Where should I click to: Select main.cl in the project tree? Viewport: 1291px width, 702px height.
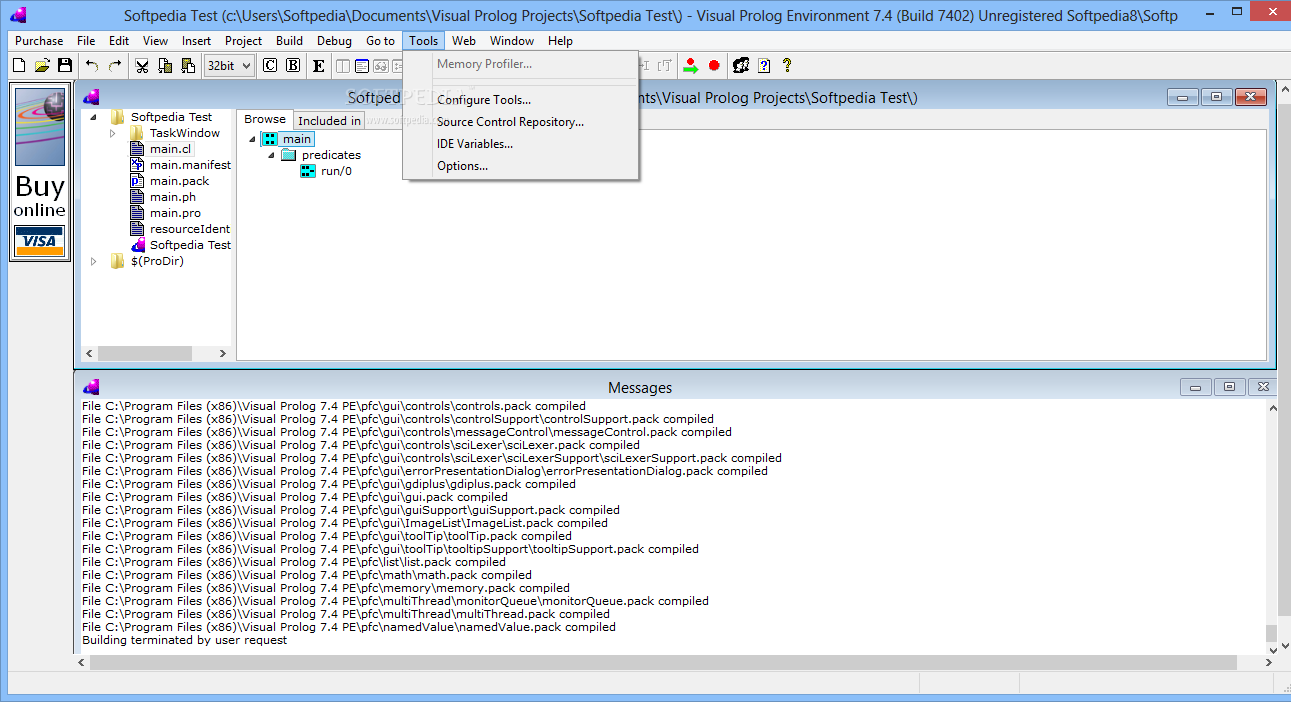[x=170, y=149]
